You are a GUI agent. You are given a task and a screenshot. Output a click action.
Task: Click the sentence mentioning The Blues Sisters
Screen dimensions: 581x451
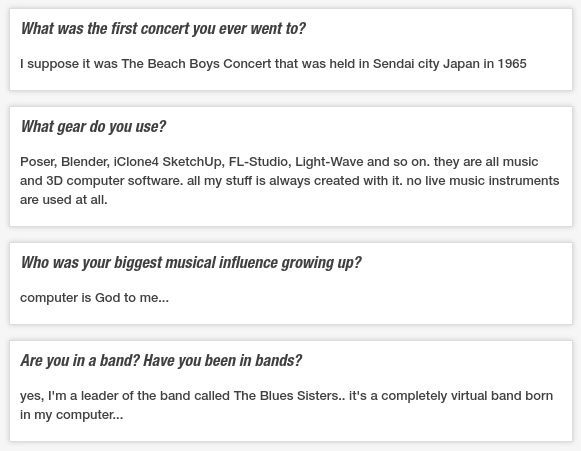pos(286,396)
